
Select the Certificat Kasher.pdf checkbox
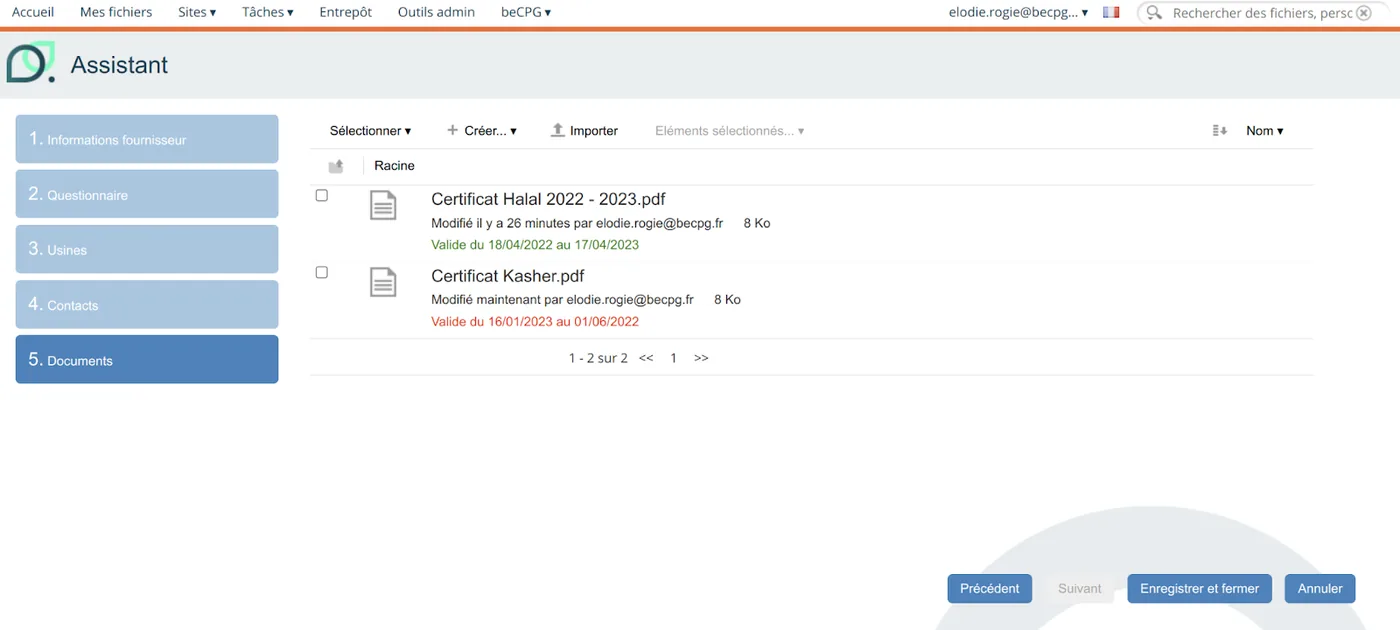tap(321, 272)
